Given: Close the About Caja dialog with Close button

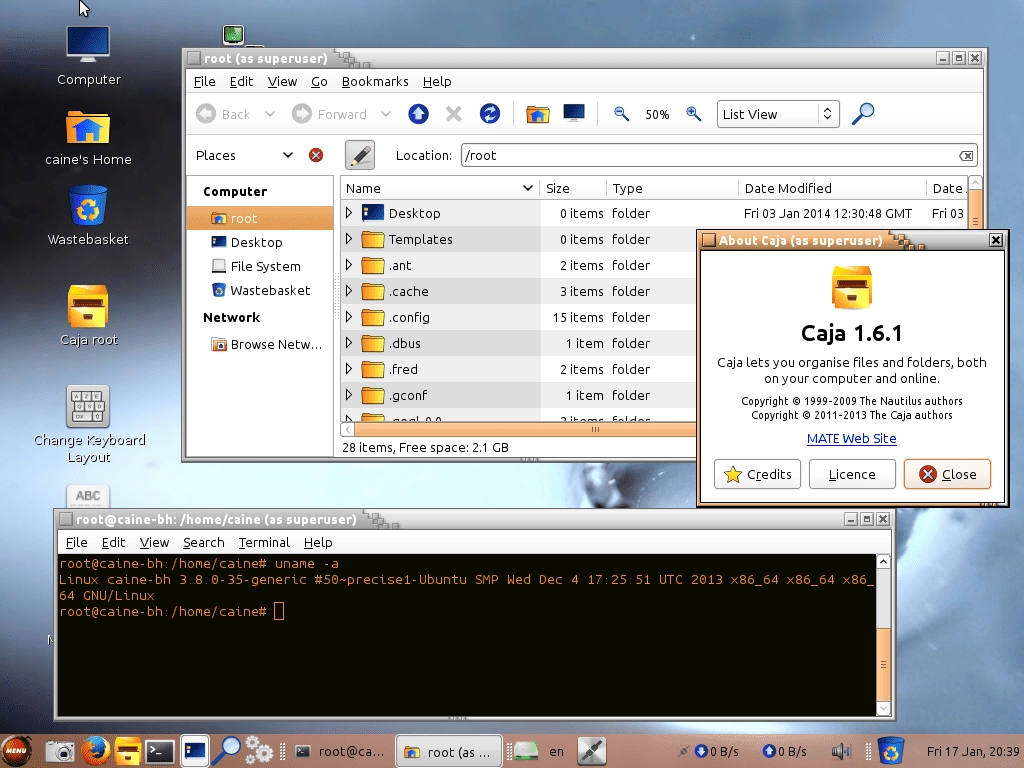Looking at the screenshot, I should pos(947,474).
